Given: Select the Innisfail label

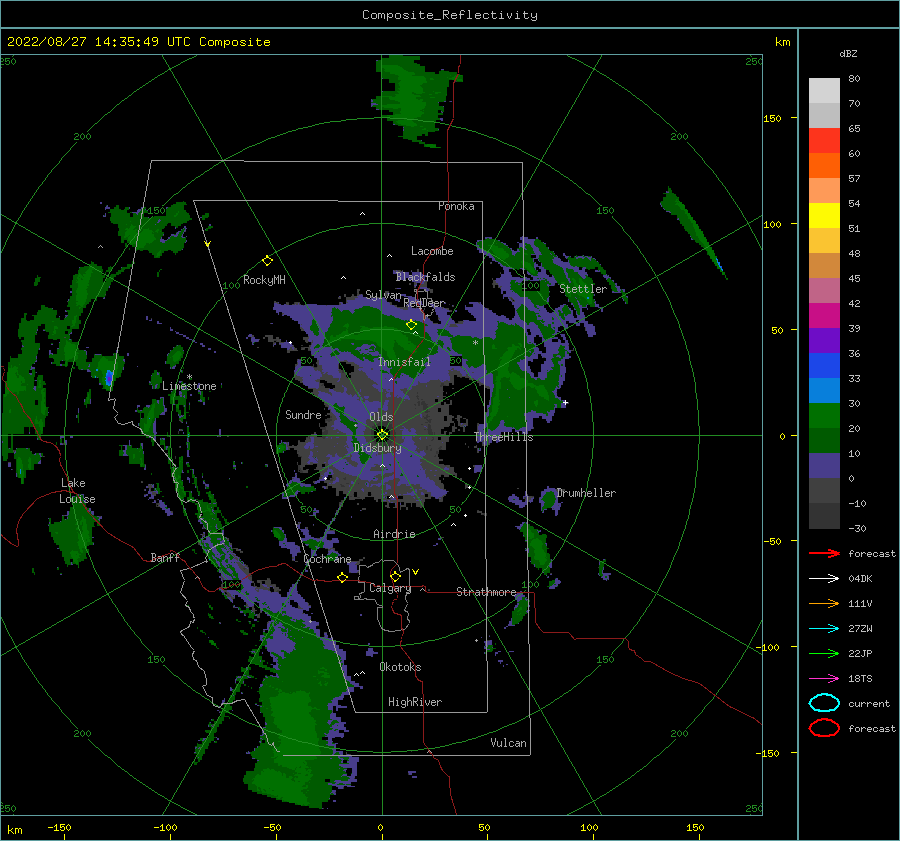Looking at the screenshot, I should coord(404,362).
